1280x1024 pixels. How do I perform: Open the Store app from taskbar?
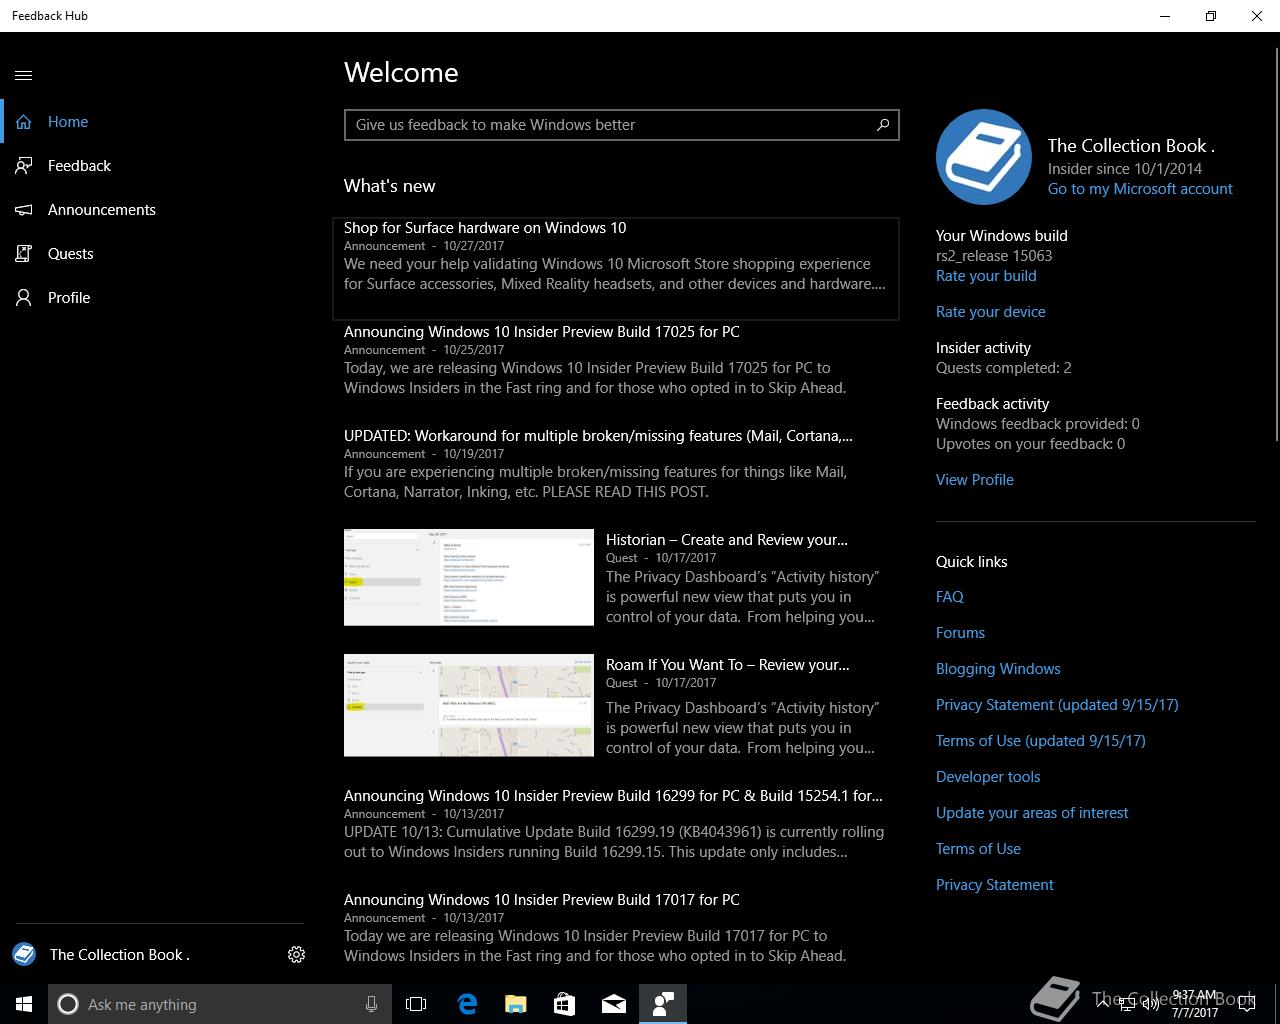564,1004
